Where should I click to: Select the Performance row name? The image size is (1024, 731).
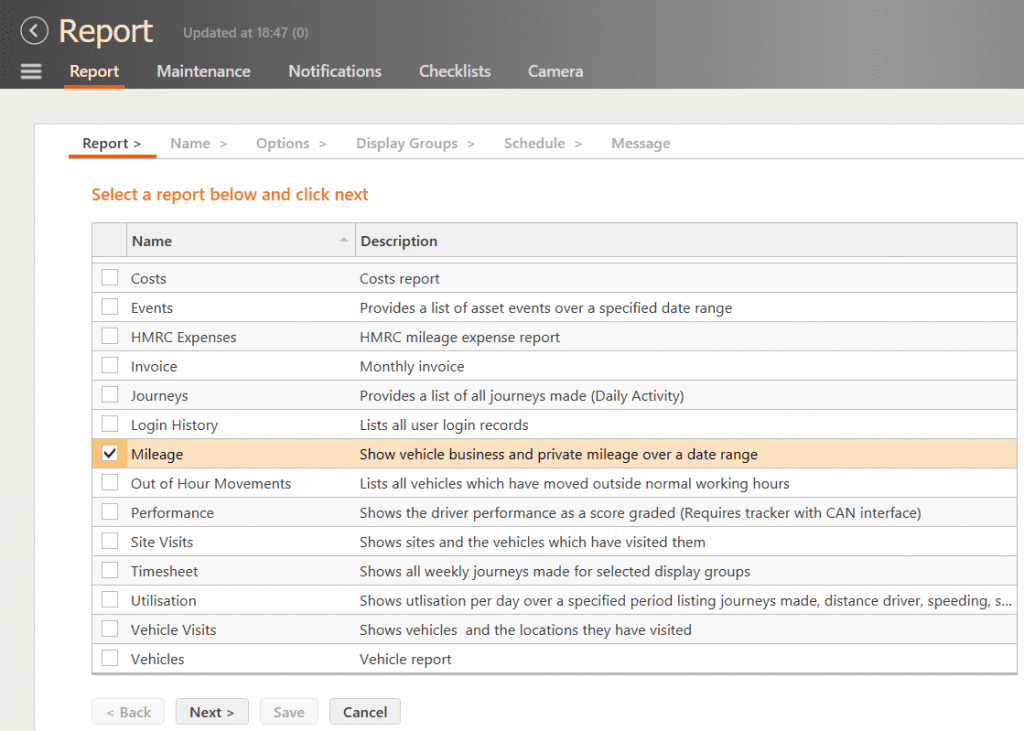(172, 513)
